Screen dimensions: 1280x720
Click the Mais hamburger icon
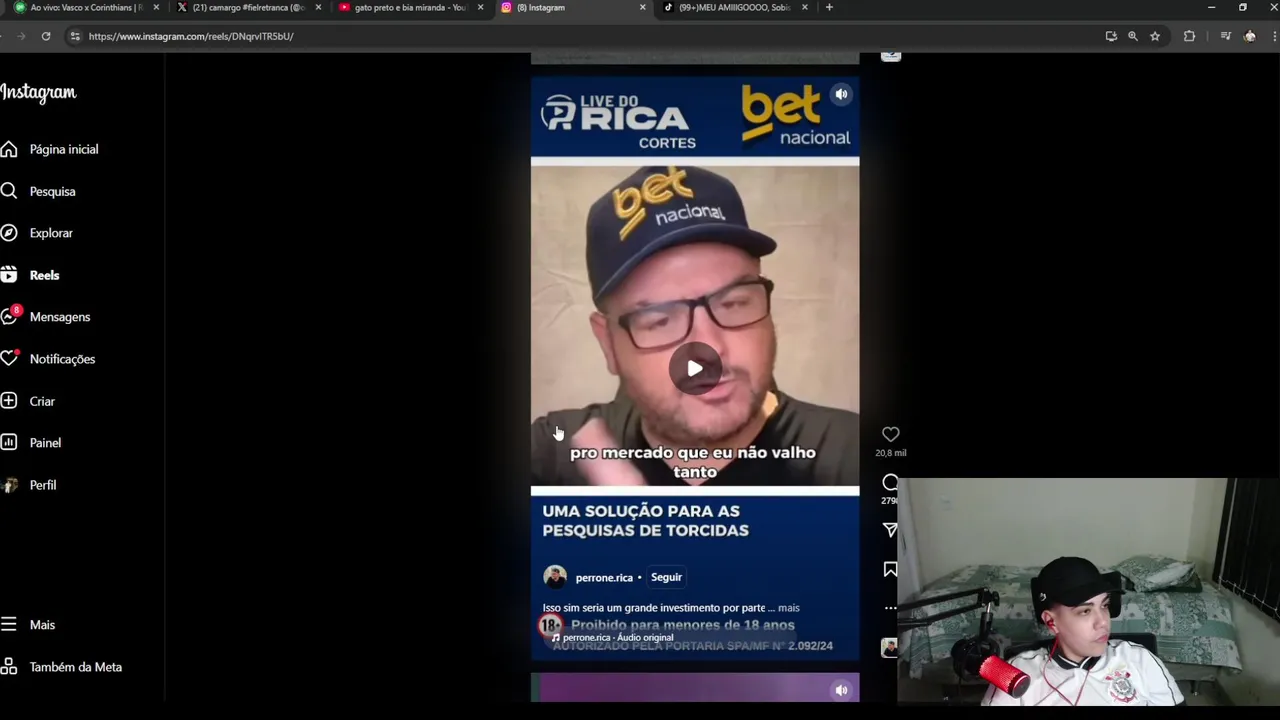tap(9, 625)
